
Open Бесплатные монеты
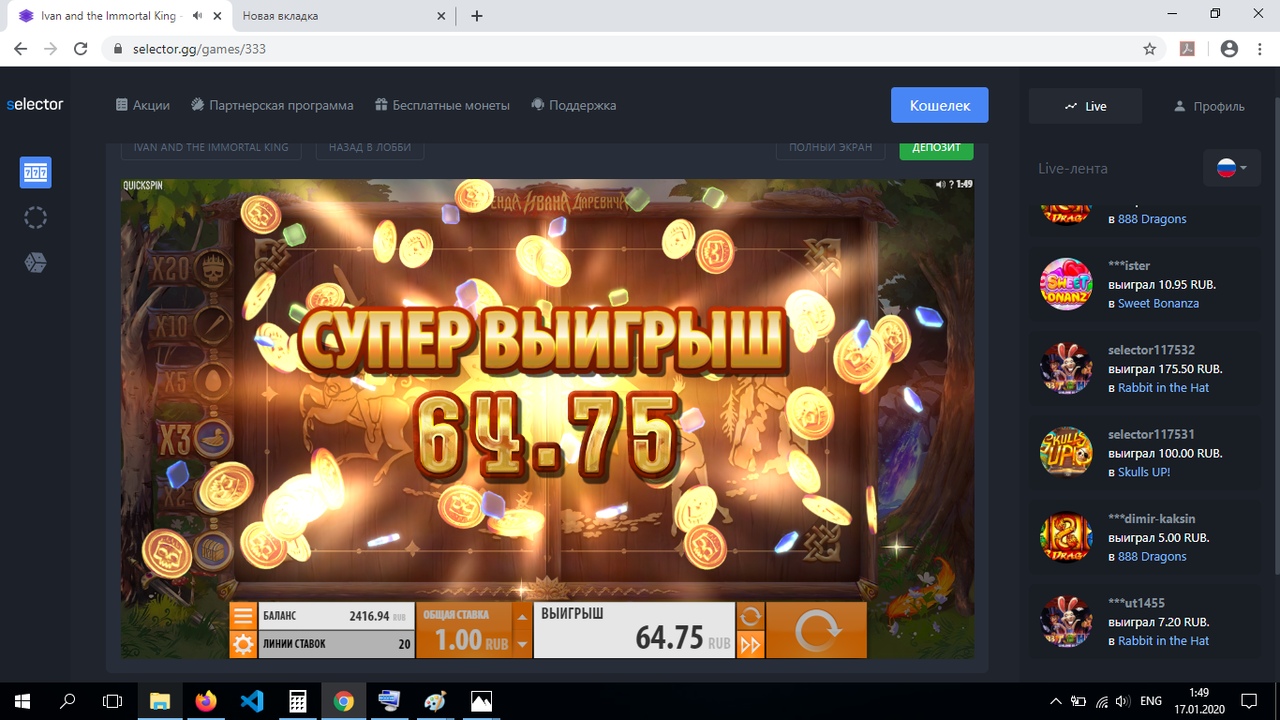[x=442, y=105]
